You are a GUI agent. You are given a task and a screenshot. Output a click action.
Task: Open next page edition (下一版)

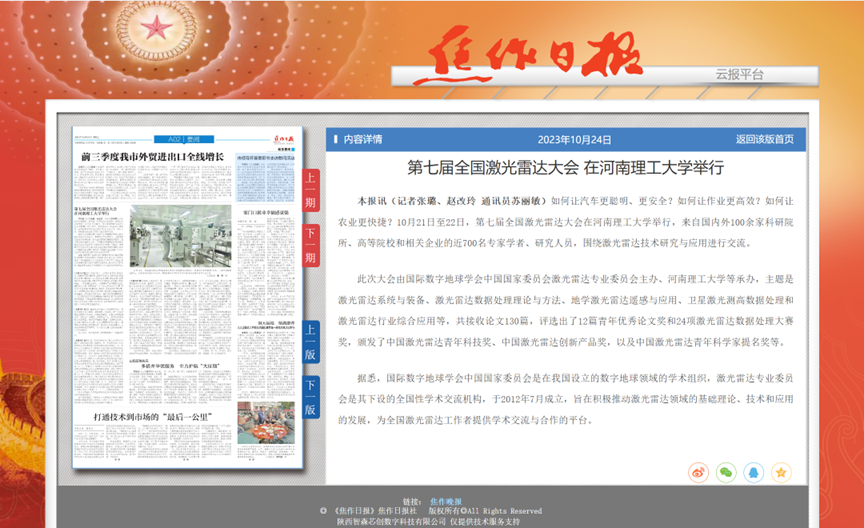311,397
